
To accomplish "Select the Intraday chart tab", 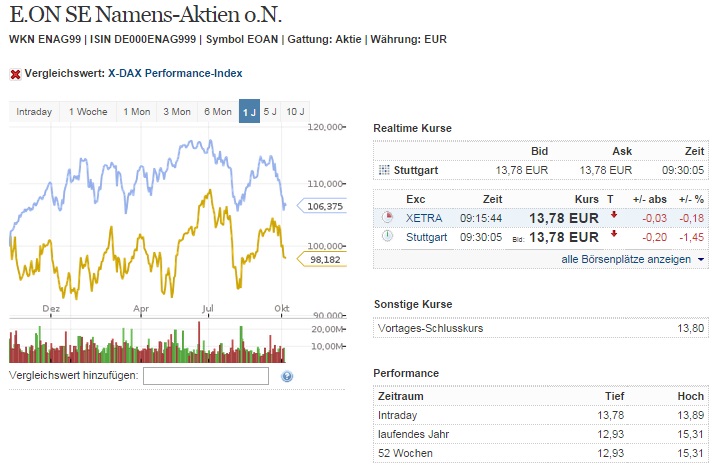I will pos(34,112).
